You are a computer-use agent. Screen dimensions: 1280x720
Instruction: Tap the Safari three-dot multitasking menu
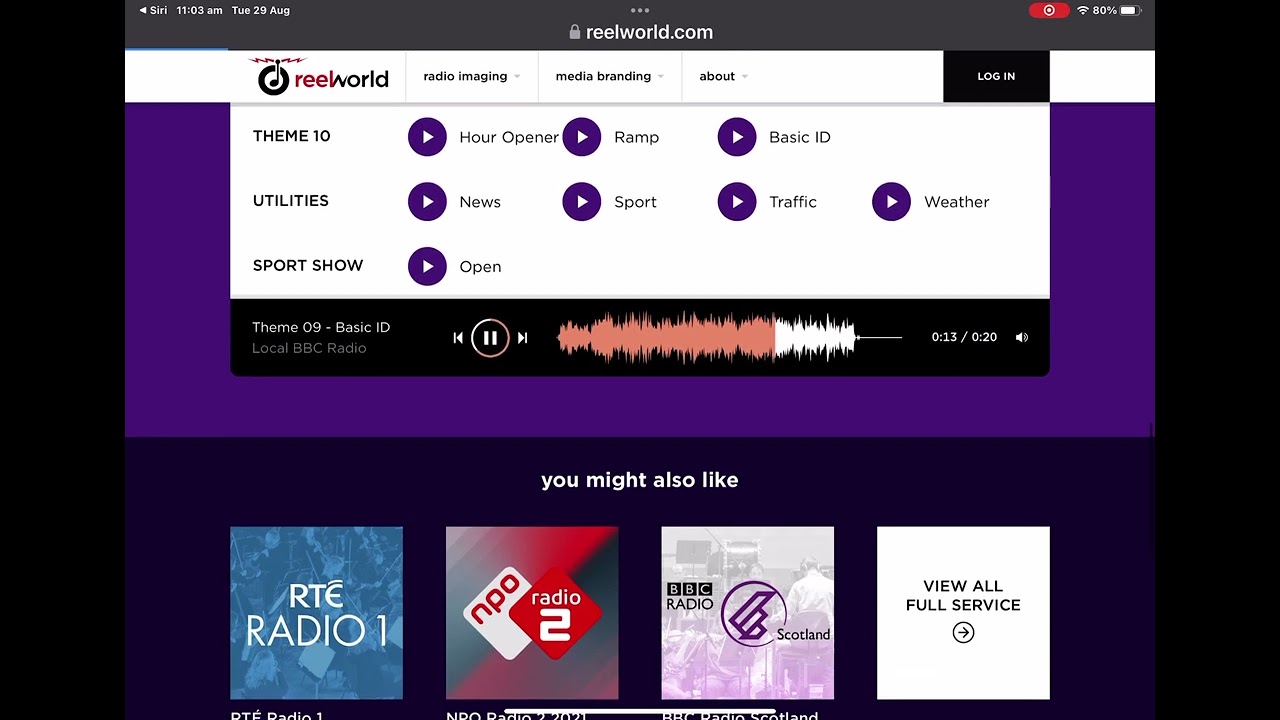(640, 10)
